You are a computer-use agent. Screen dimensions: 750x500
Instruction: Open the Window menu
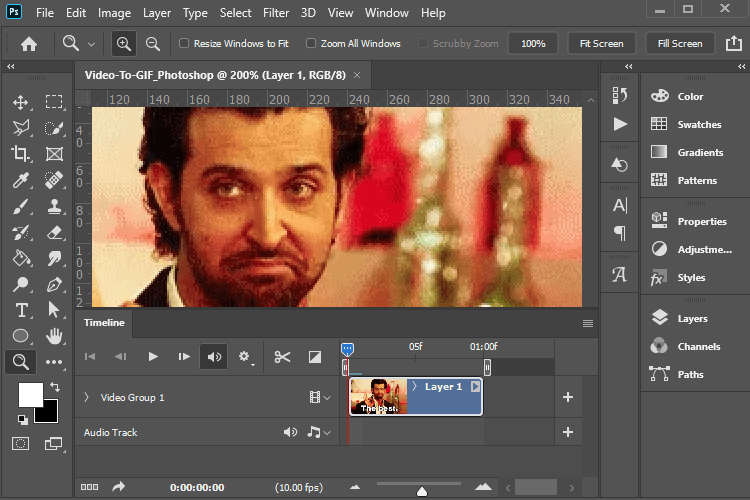386,13
